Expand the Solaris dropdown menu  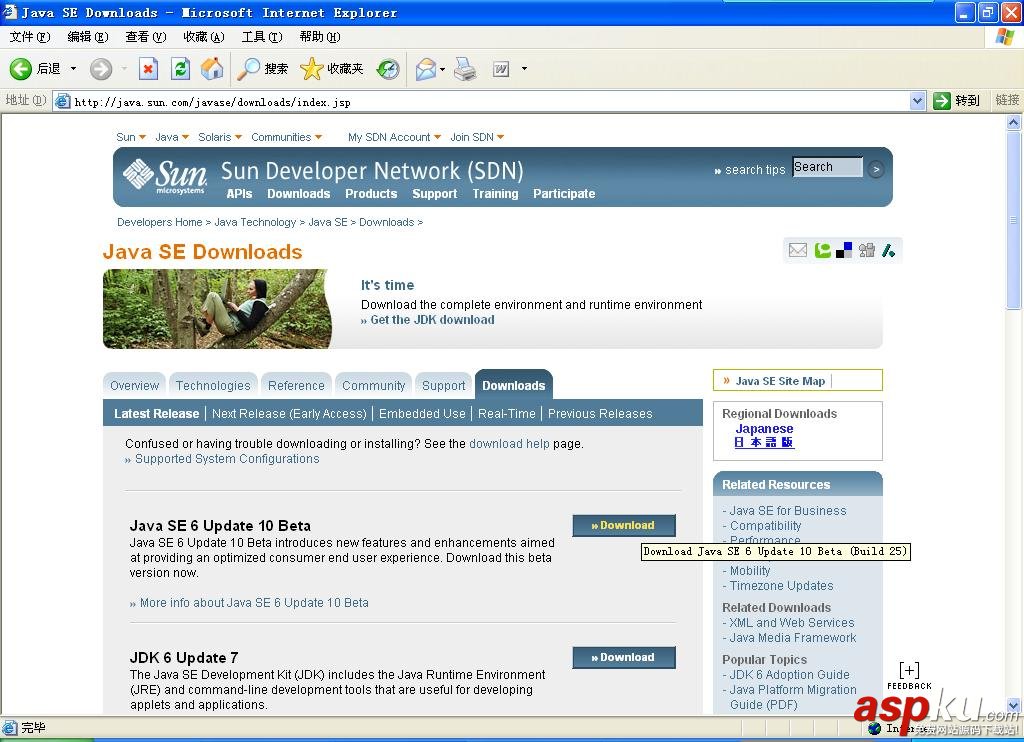[x=238, y=137]
